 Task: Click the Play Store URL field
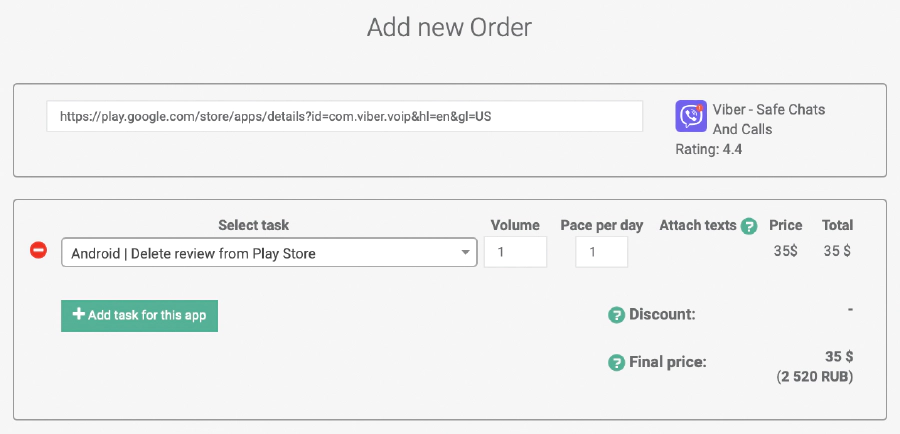pyautogui.click(x=344, y=116)
